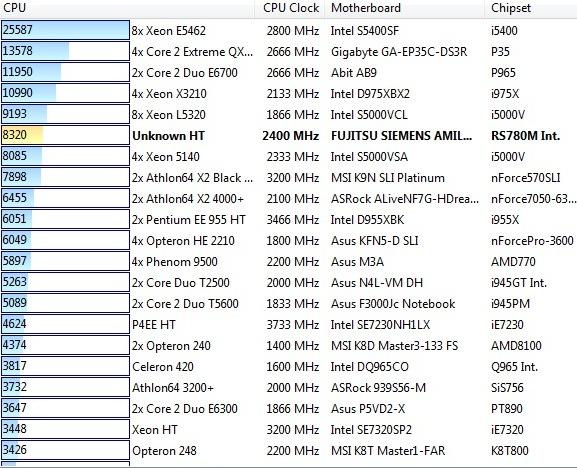Click the i975X chipset cell

[x=505, y=94]
